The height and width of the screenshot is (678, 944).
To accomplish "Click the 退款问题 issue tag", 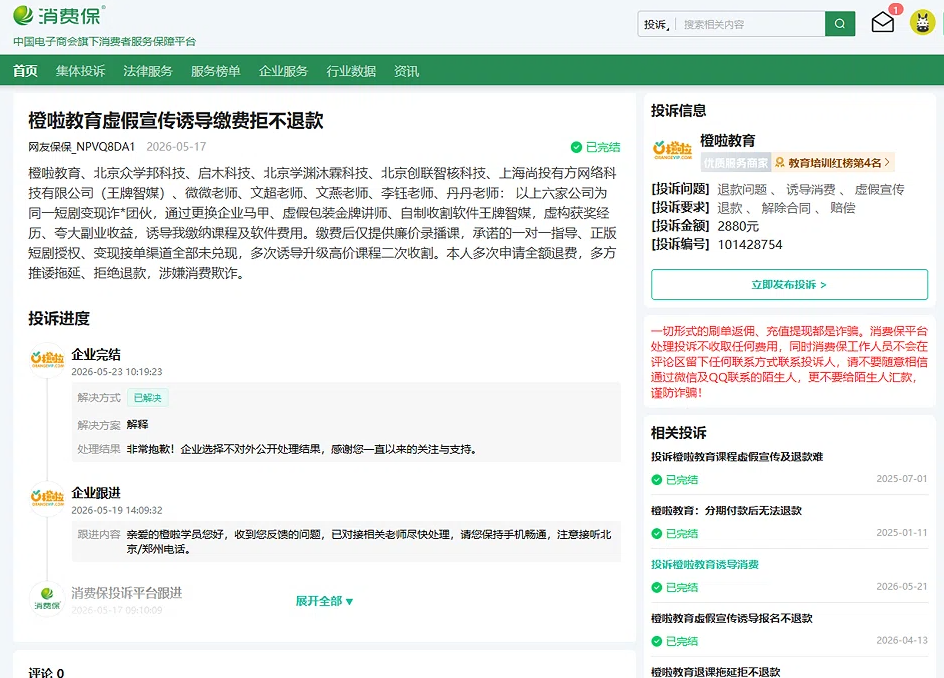I will tap(742, 190).
